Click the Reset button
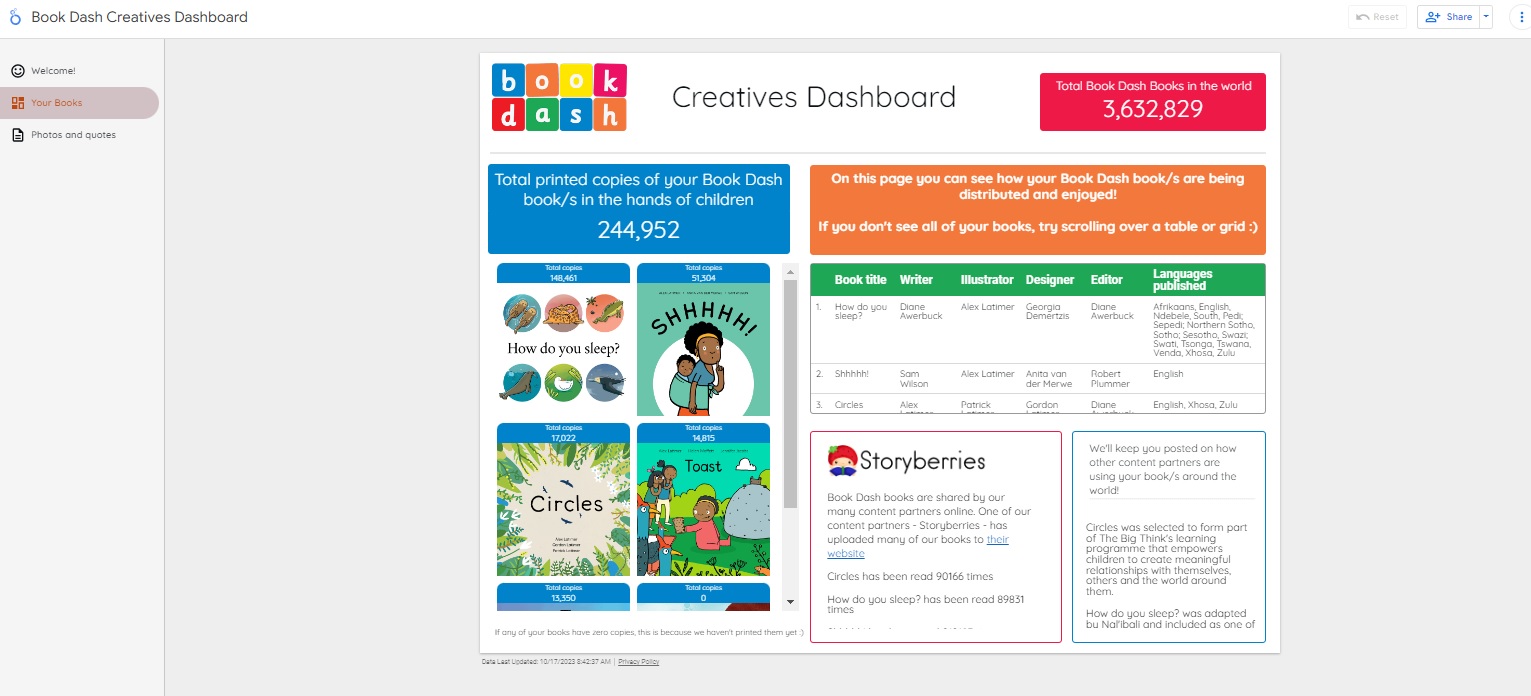Viewport: 1531px width, 696px height. point(1377,17)
